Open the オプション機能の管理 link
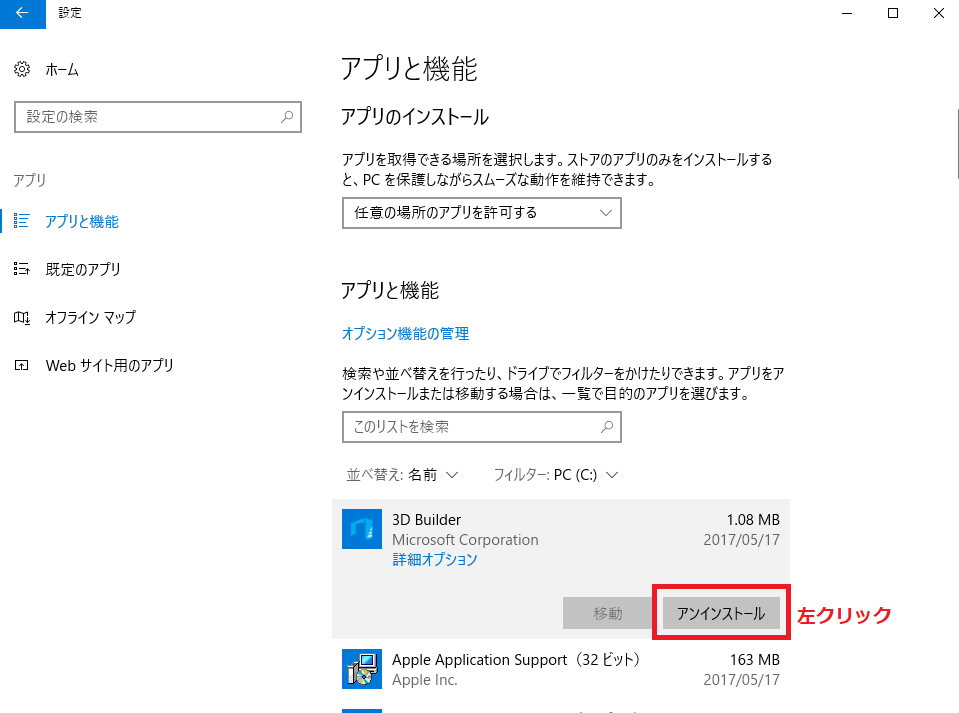 click(405, 334)
